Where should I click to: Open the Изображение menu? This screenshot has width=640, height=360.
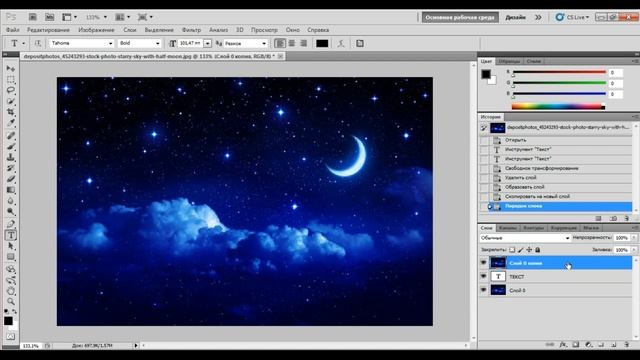point(96,30)
